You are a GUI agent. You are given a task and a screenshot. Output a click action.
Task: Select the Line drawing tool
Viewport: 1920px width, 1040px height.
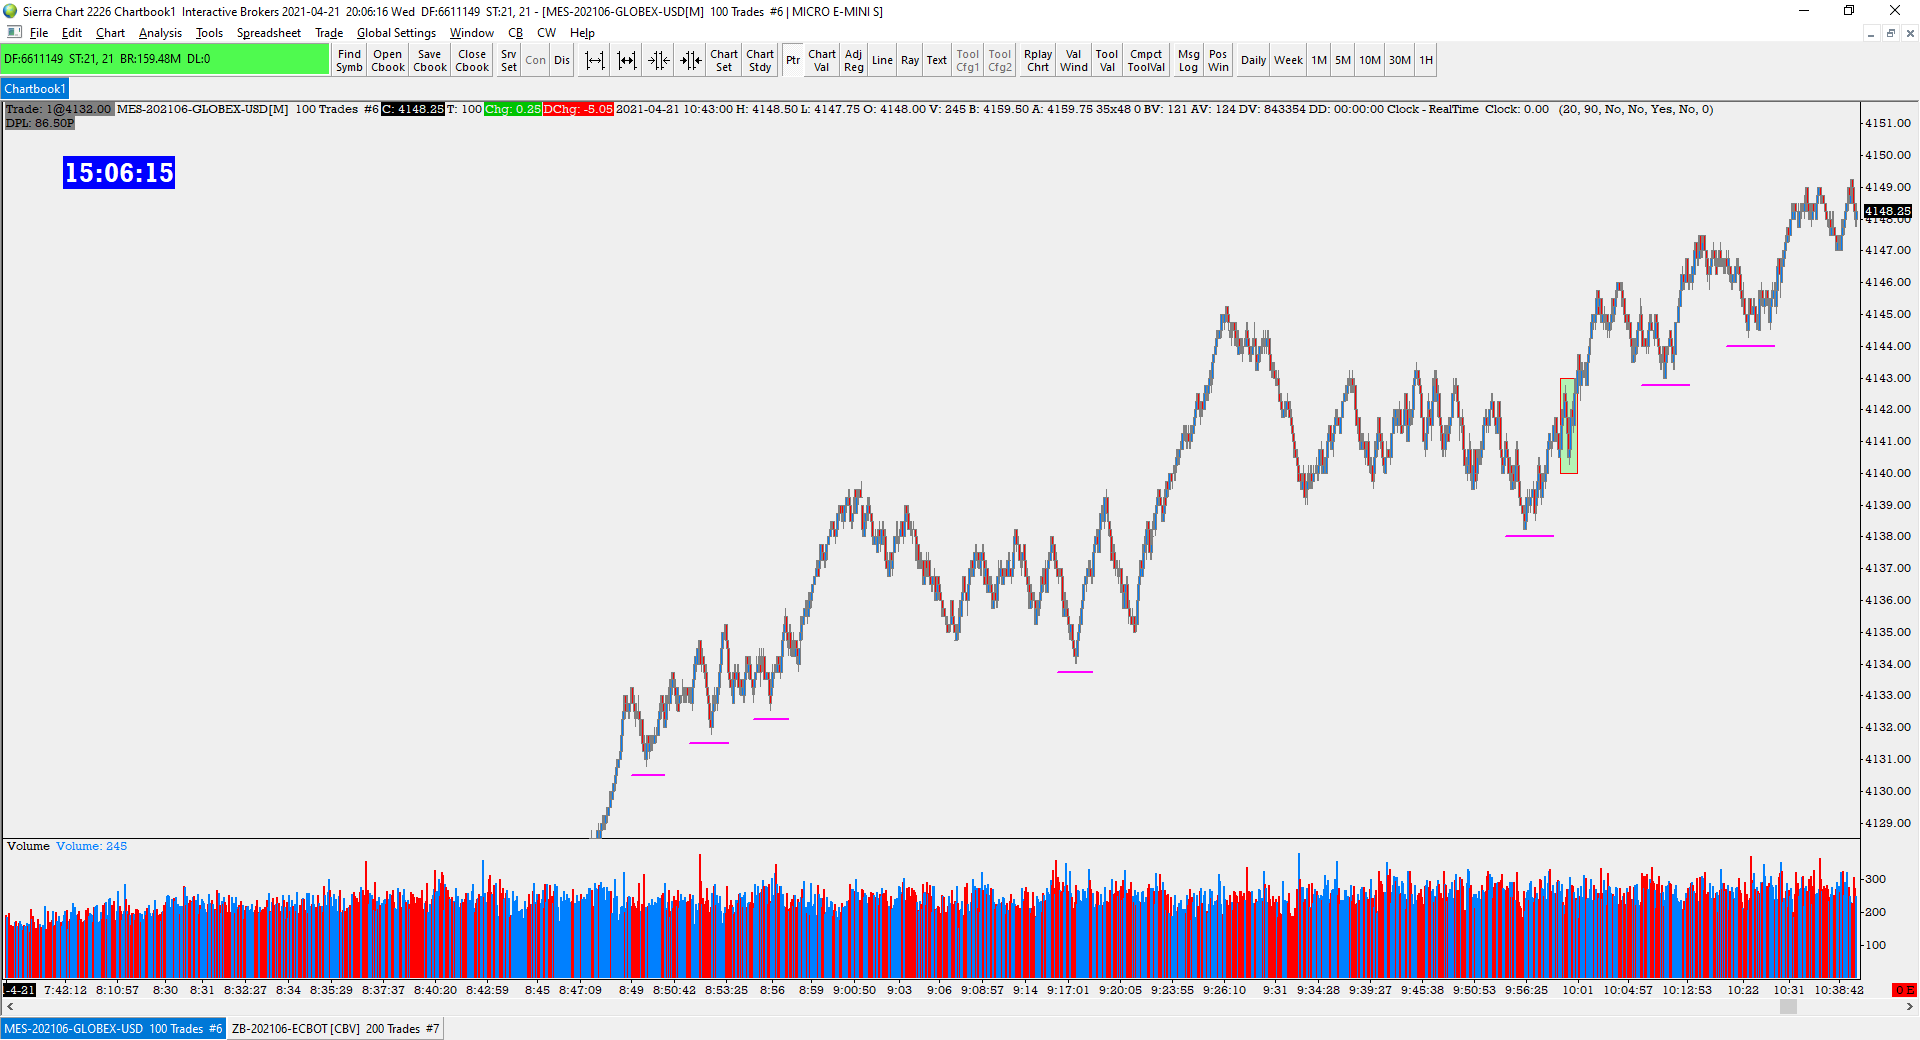pyautogui.click(x=882, y=60)
